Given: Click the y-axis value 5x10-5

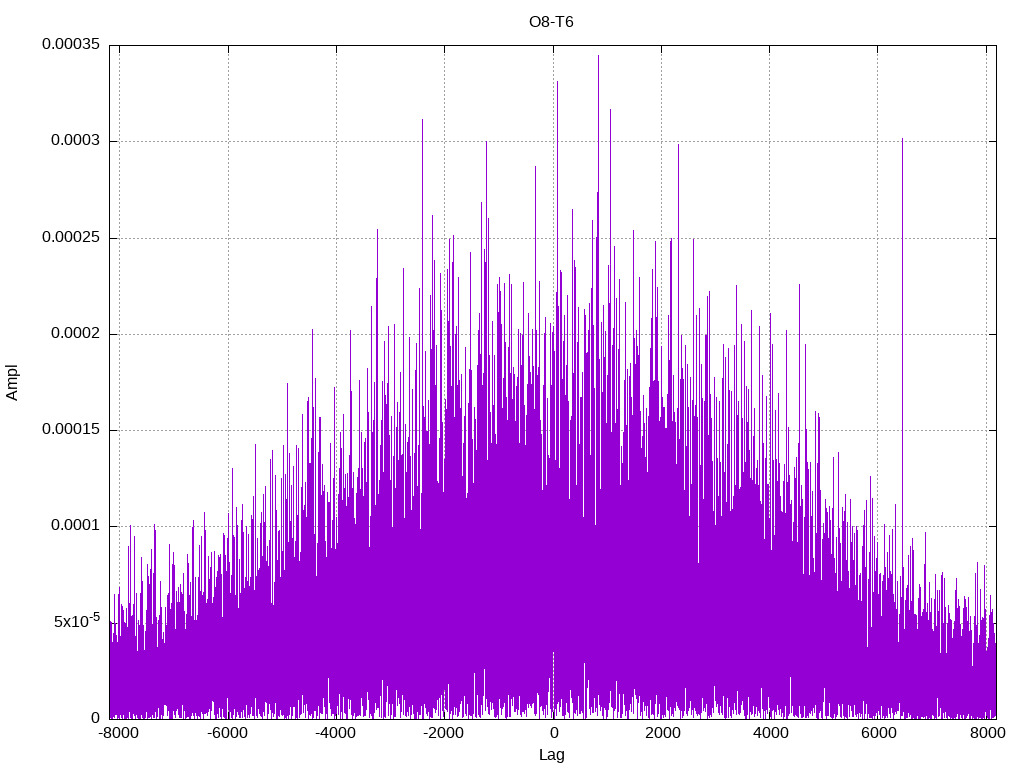Looking at the screenshot, I should [77, 620].
